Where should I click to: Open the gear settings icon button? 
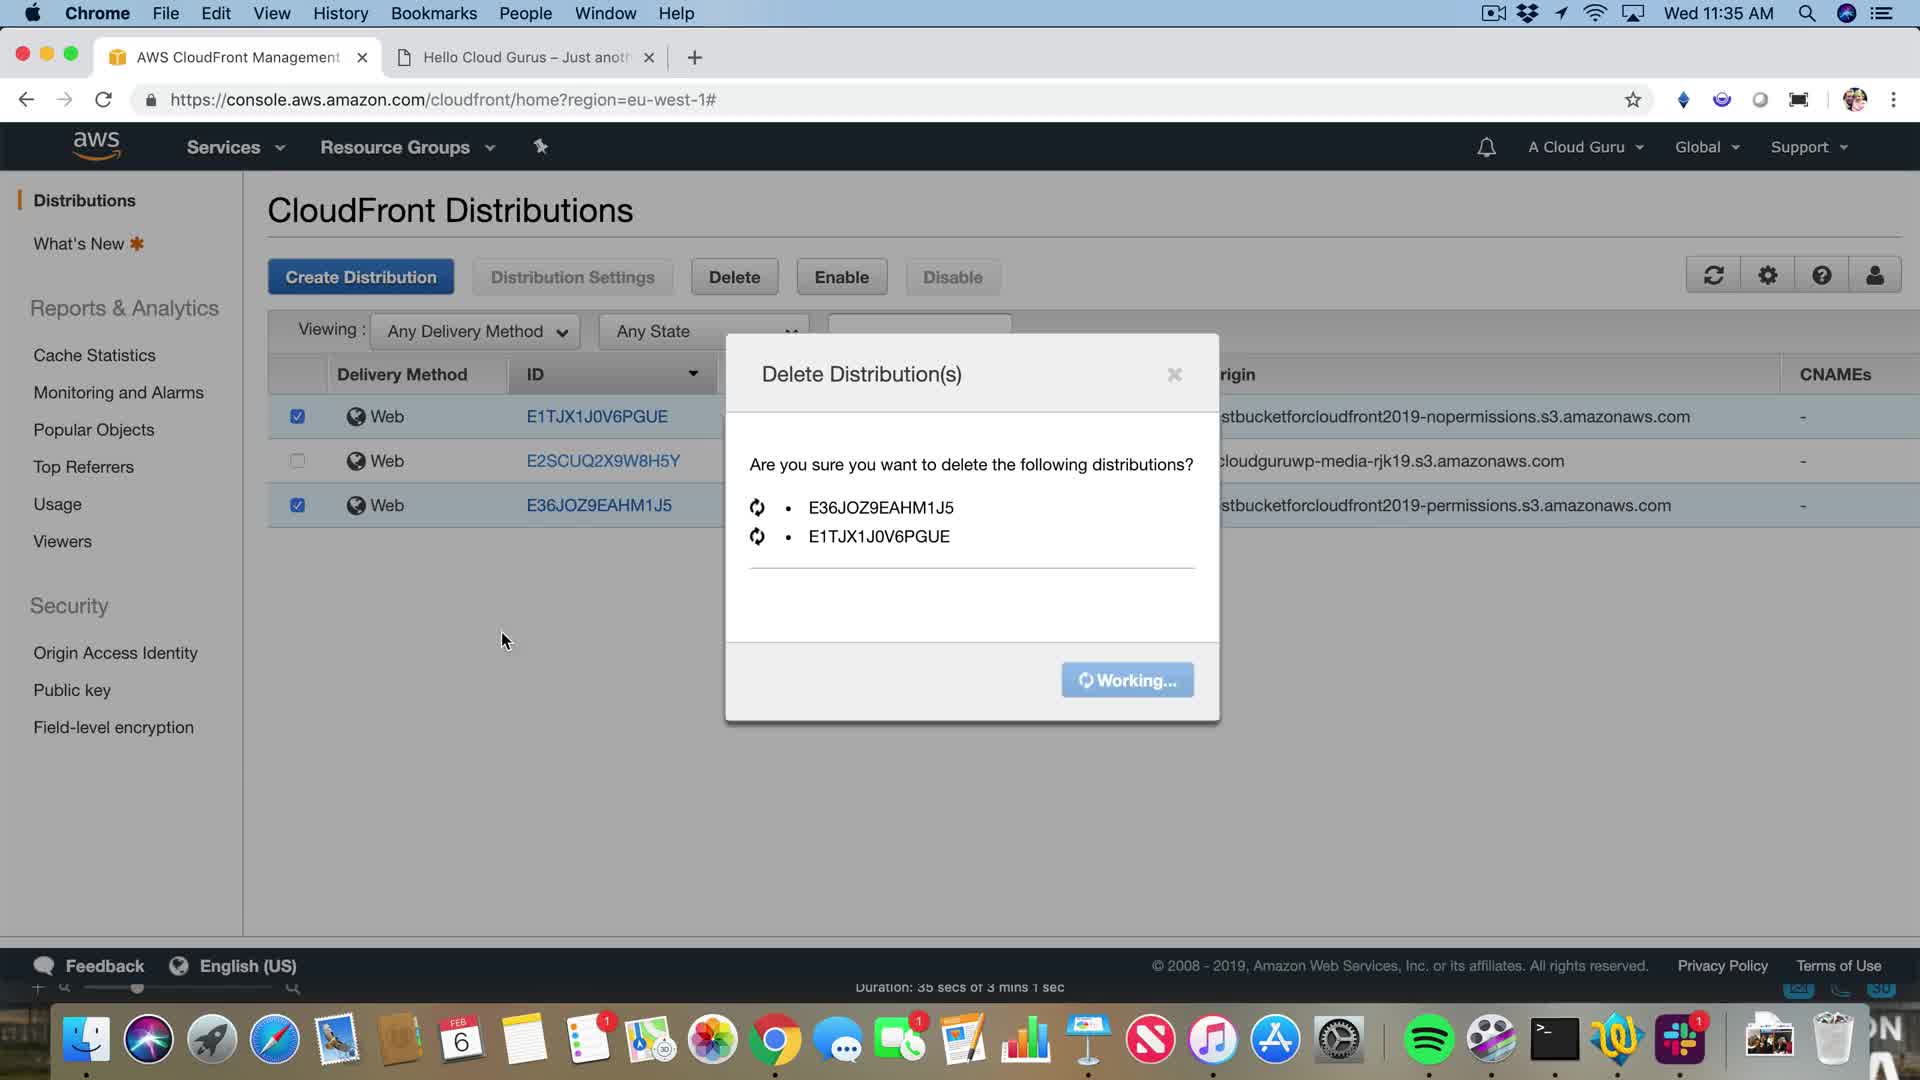pos(1767,276)
